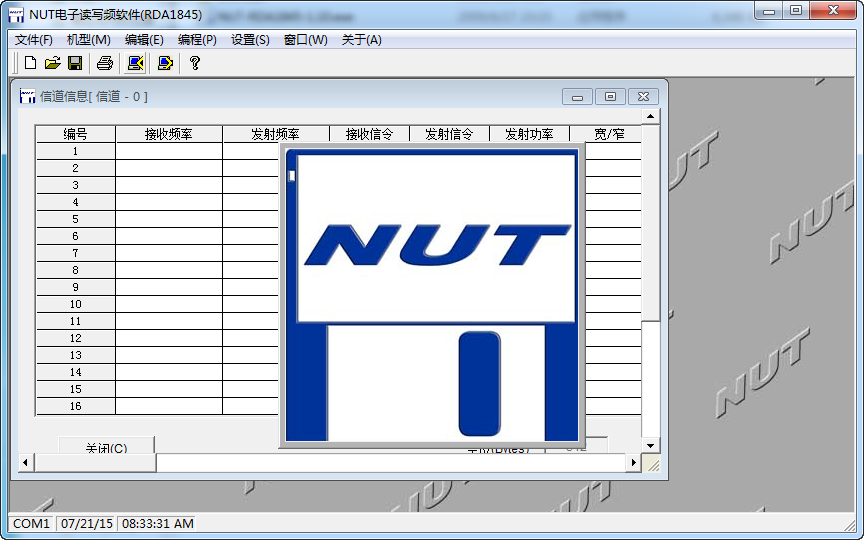
Task: Maximize the 信道信息 child window
Action: (x=611, y=97)
